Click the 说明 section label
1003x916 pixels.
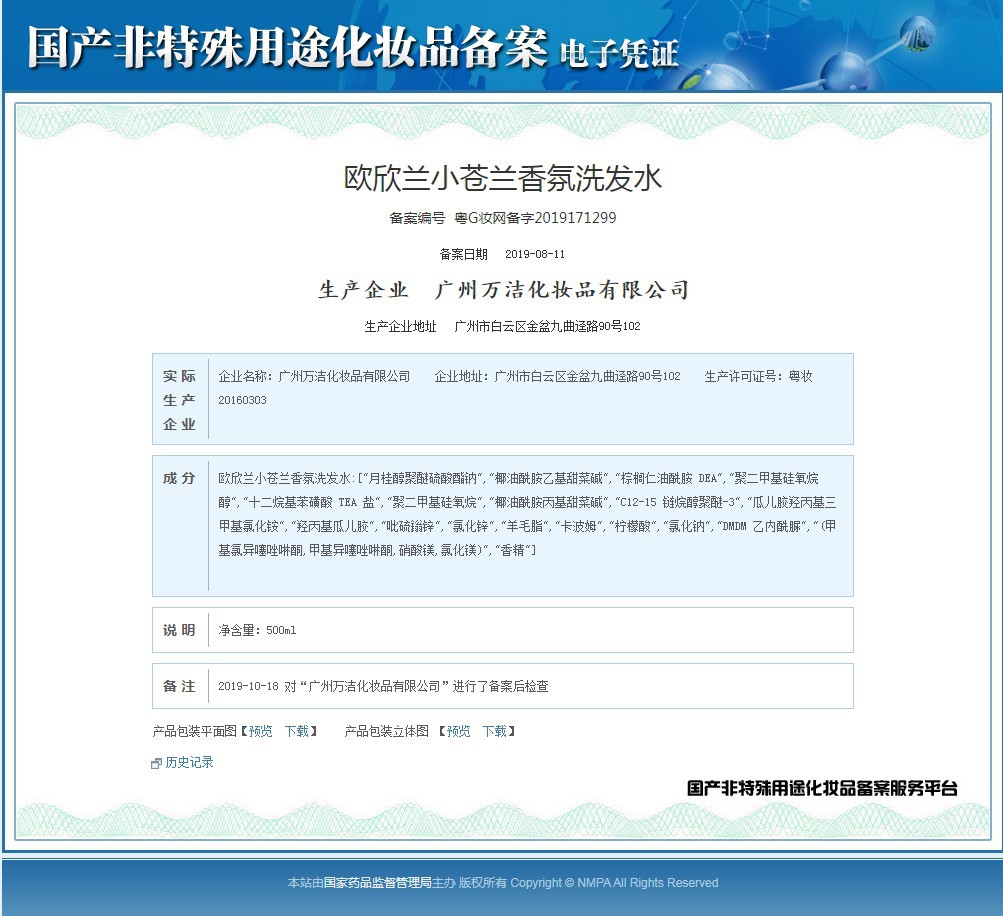coord(180,630)
